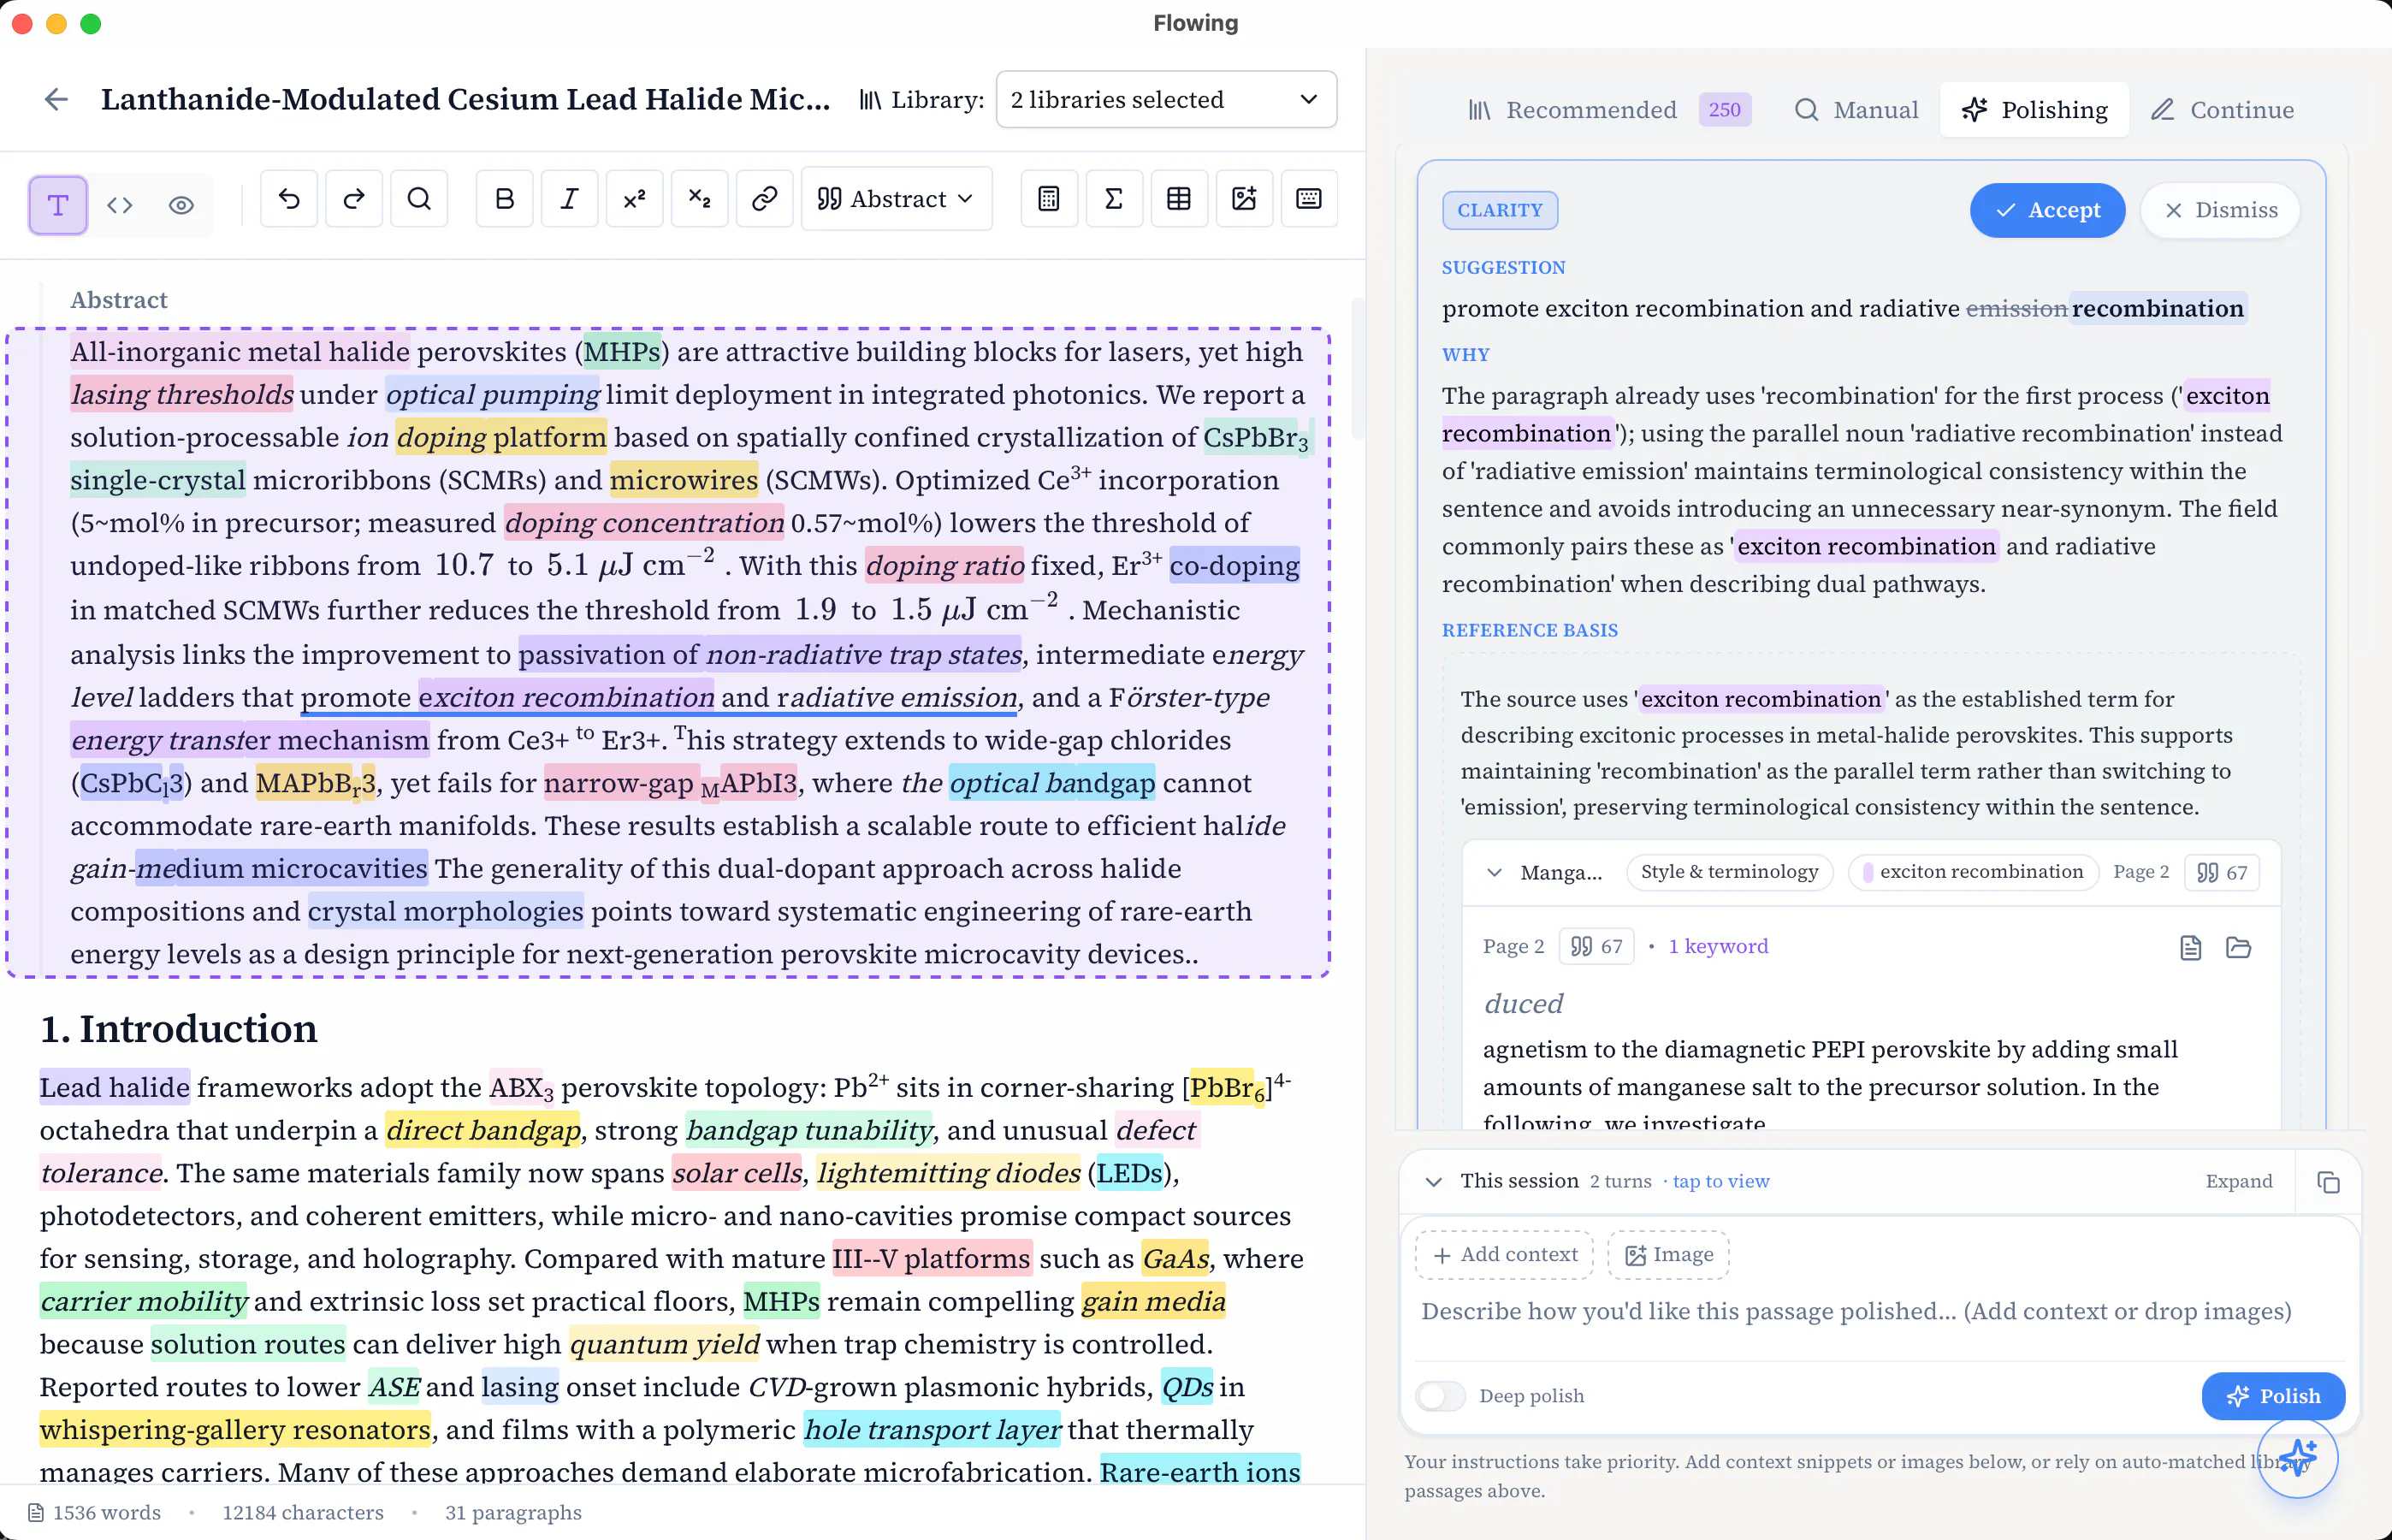Insert an image from the editor toolbar
Image resolution: width=2392 pixels, height=1540 pixels.
point(1244,199)
